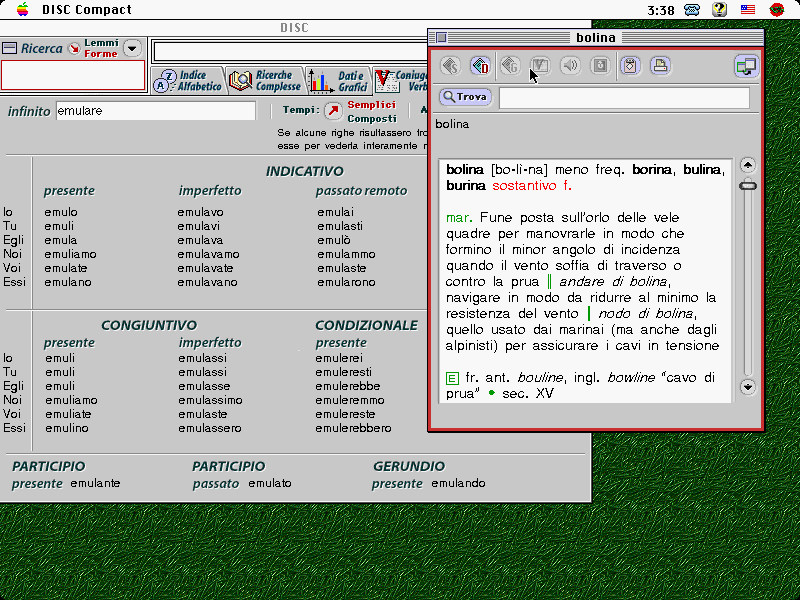Click the CONDIZIONALE heading

coord(366,325)
